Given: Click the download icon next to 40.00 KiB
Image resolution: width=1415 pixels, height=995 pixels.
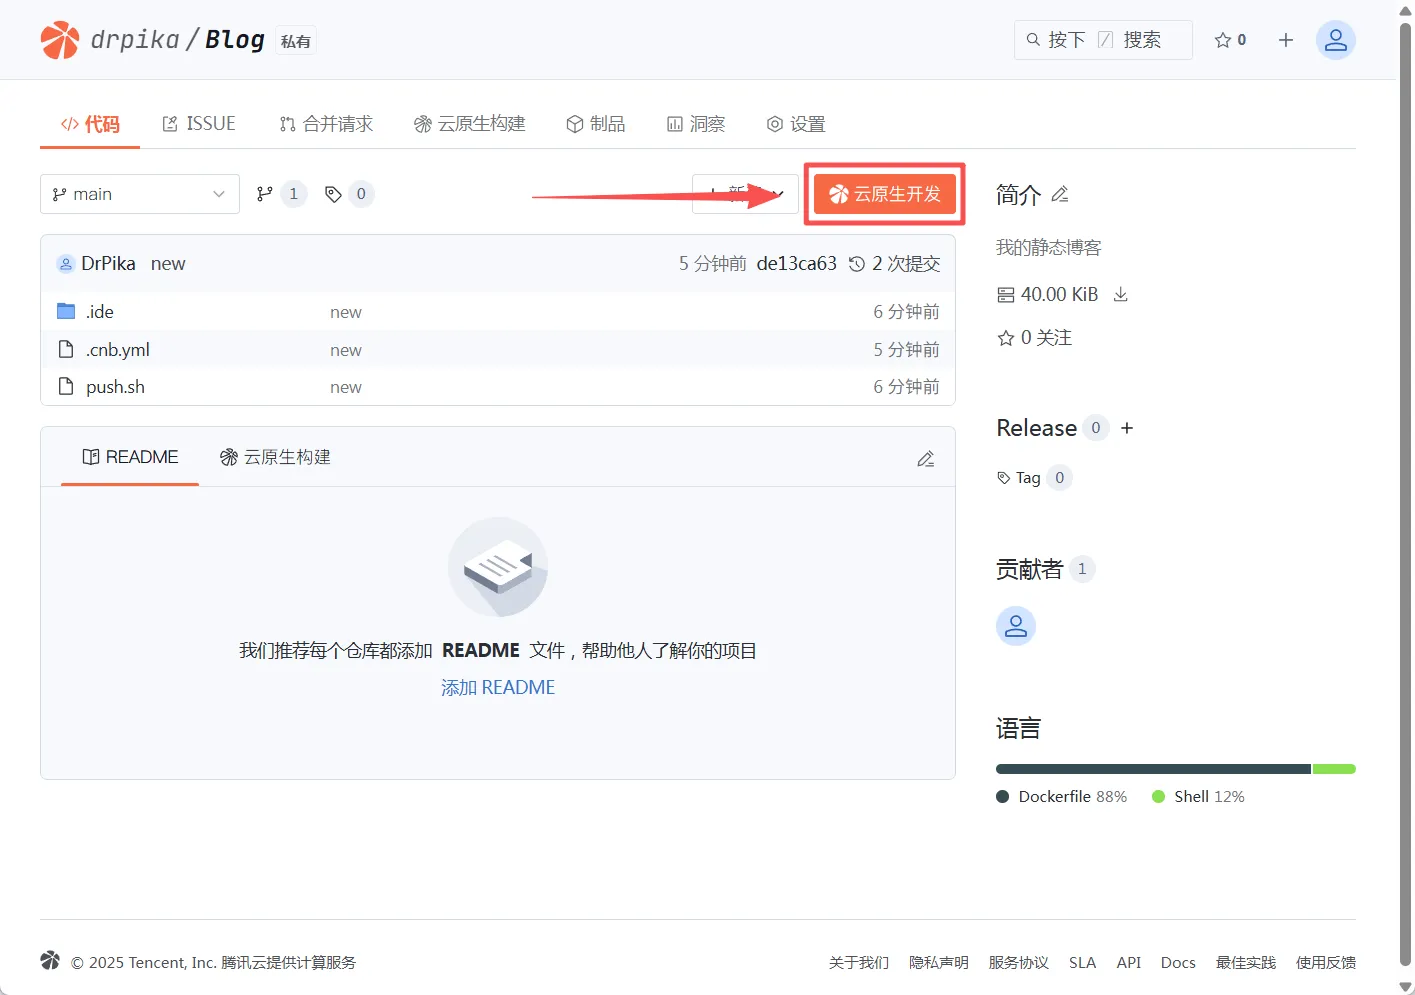Looking at the screenshot, I should pos(1121,294).
